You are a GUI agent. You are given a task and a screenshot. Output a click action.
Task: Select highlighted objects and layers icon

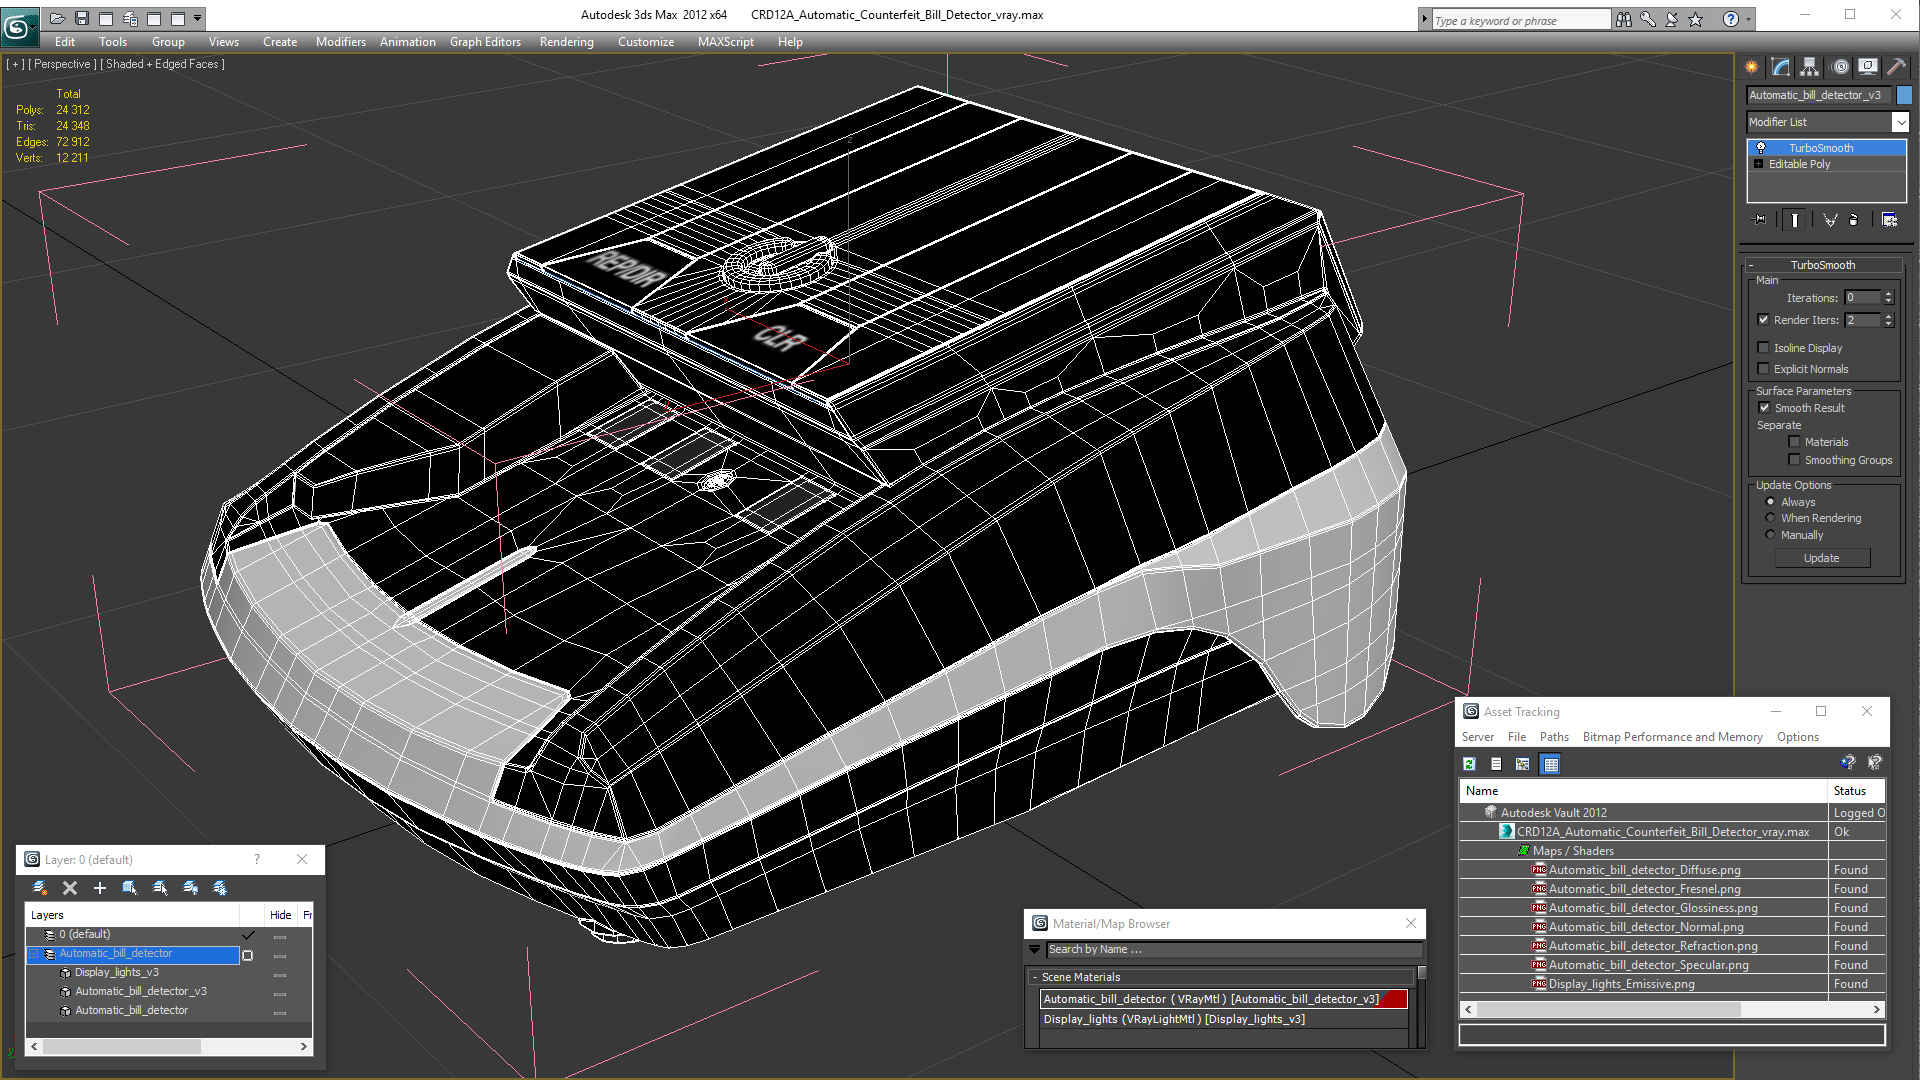(x=130, y=888)
